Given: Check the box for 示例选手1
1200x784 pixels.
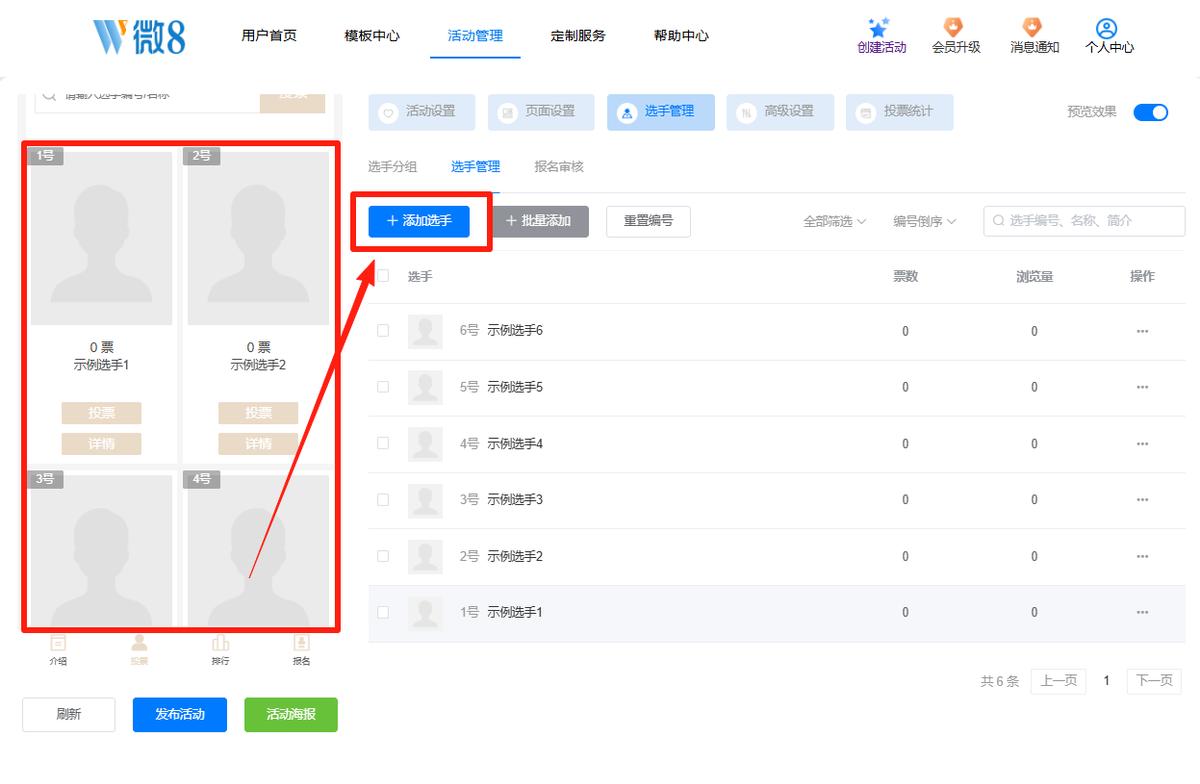Looking at the screenshot, I should coord(383,611).
